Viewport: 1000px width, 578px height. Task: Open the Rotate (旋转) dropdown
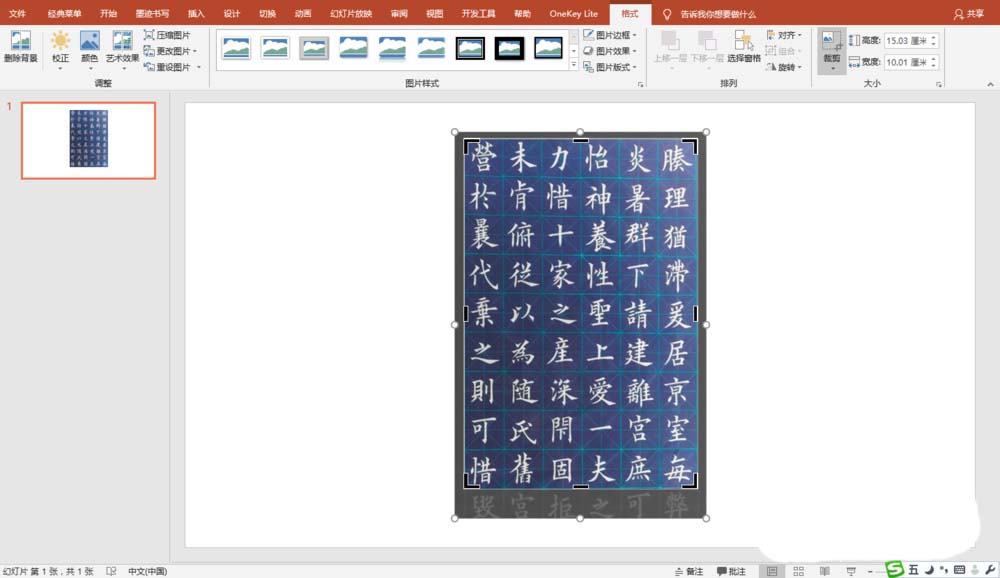(x=784, y=67)
